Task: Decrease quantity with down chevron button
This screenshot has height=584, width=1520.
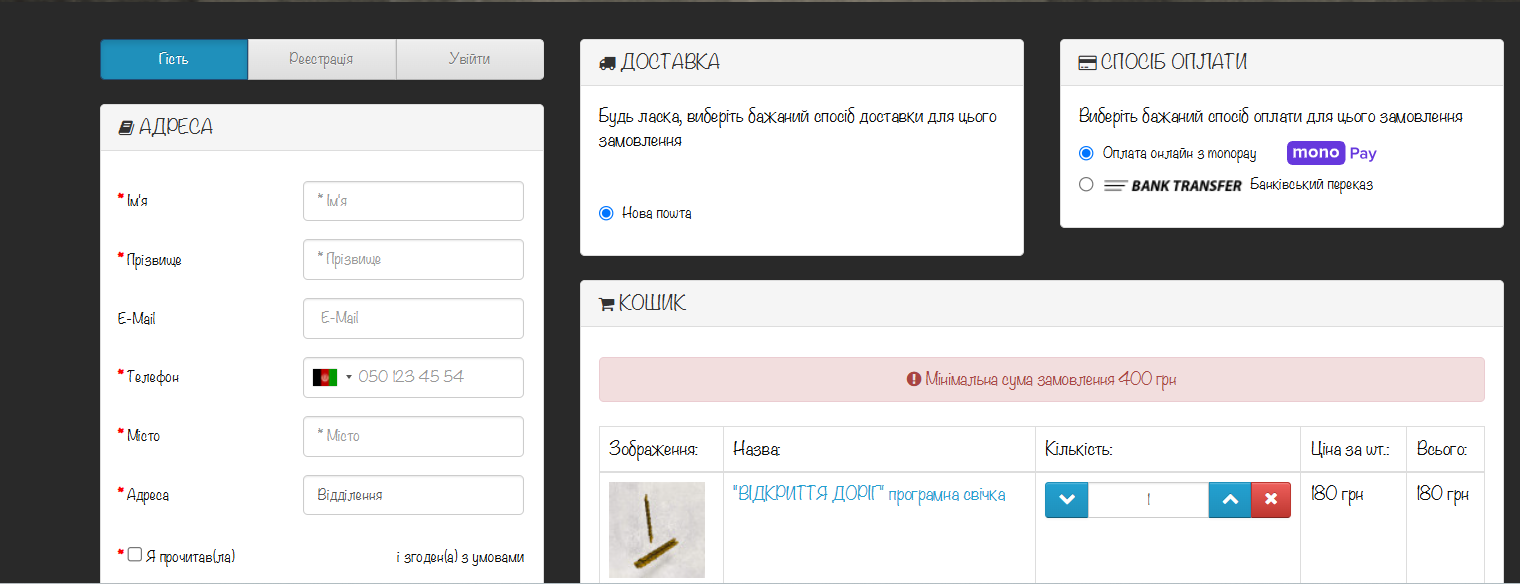Action: 1066,500
